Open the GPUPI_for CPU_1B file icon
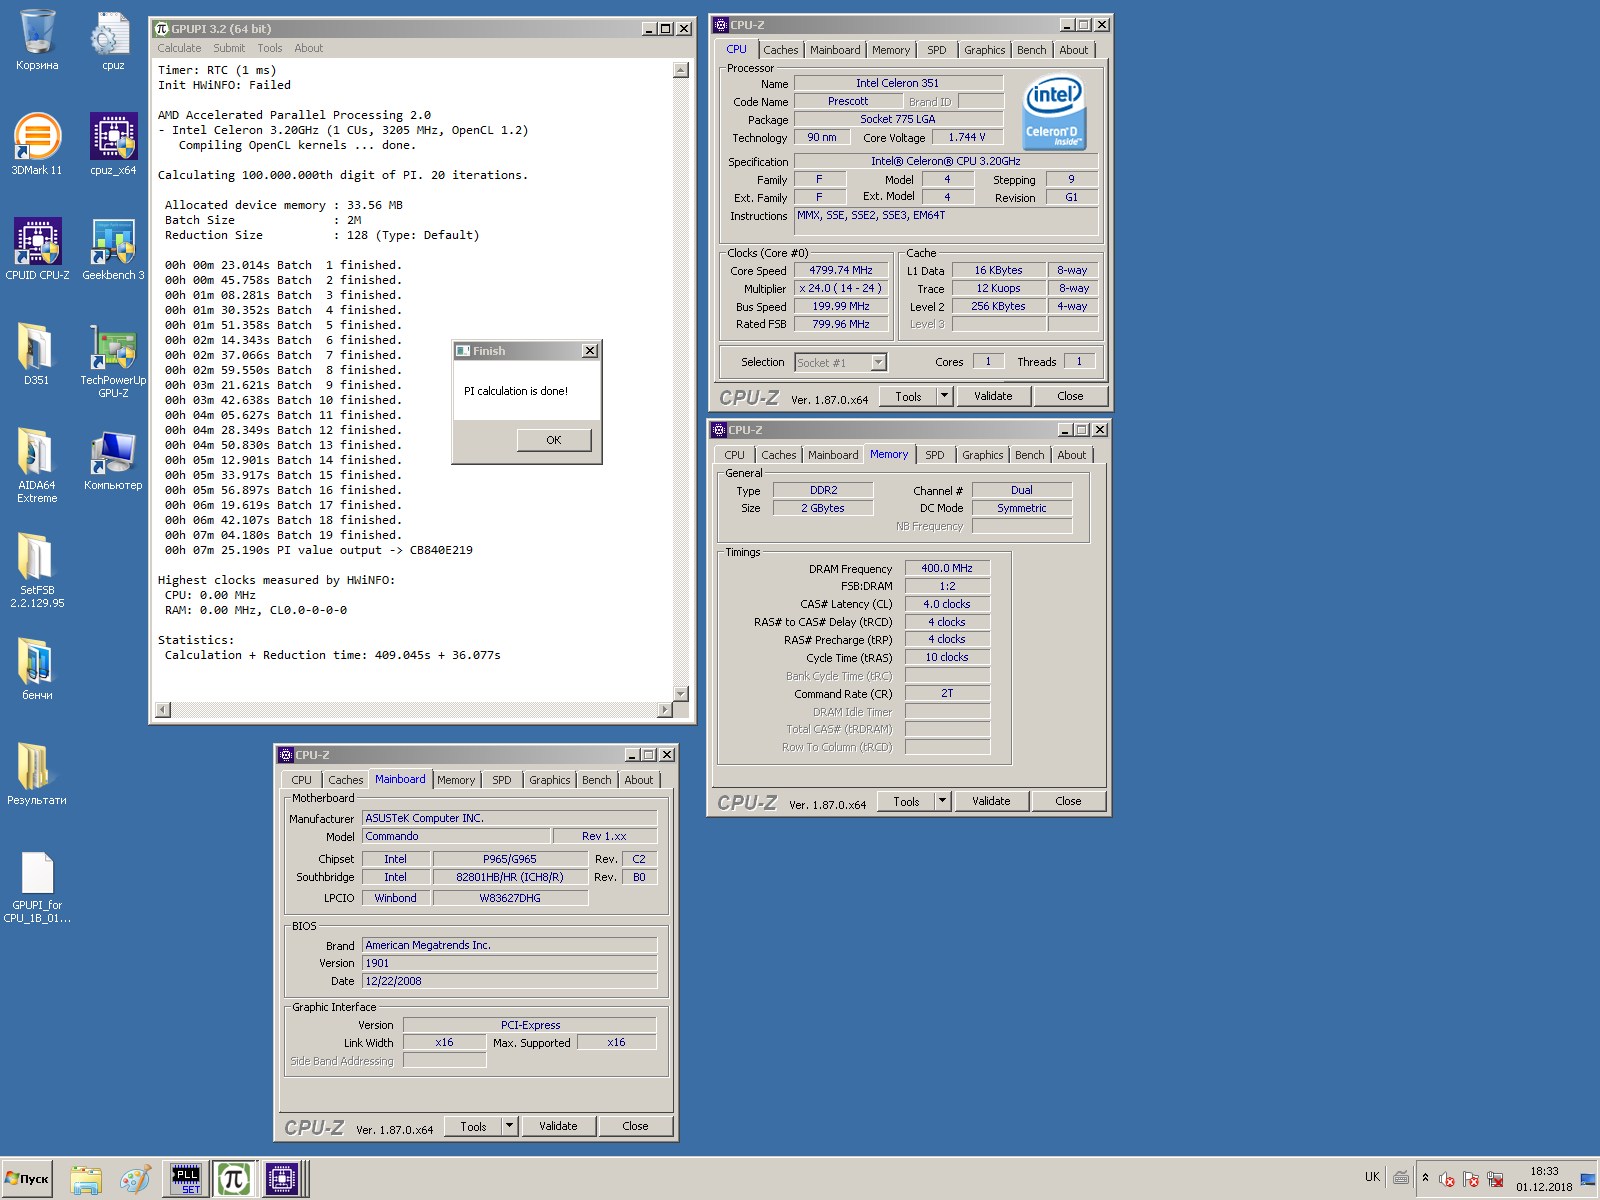The image size is (1600, 1200). click(37, 887)
